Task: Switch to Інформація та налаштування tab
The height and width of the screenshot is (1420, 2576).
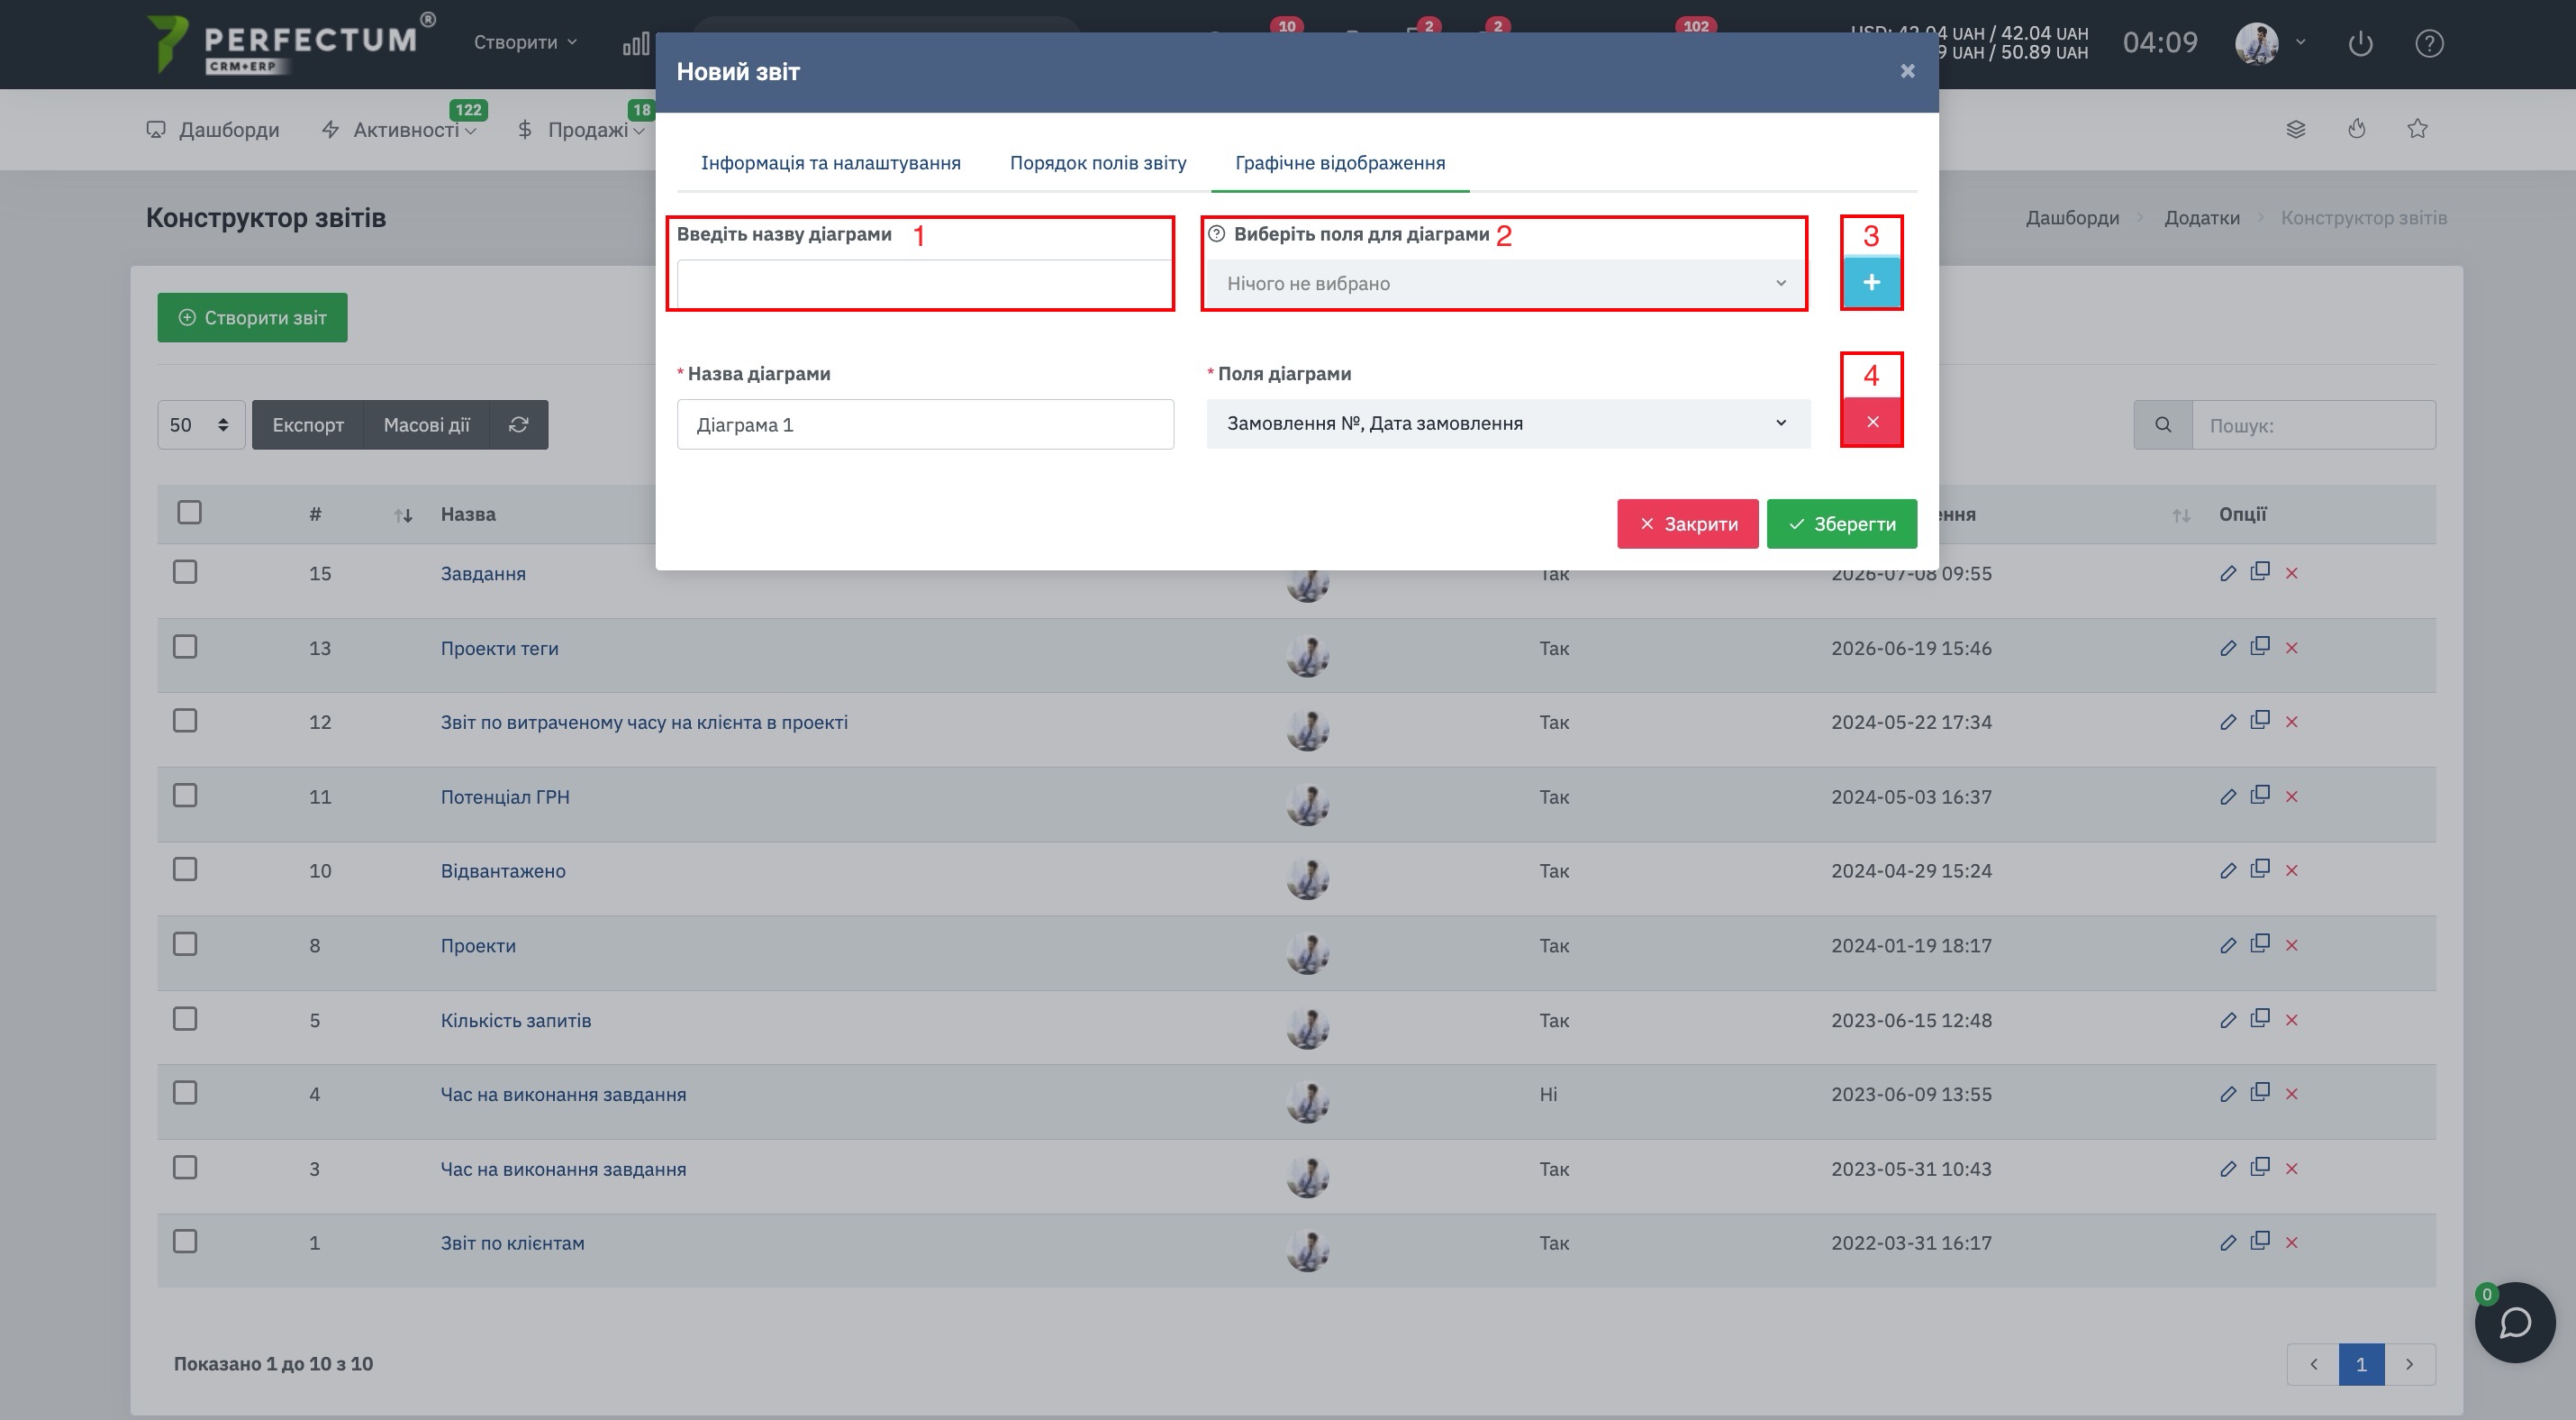Action: (x=830, y=163)
